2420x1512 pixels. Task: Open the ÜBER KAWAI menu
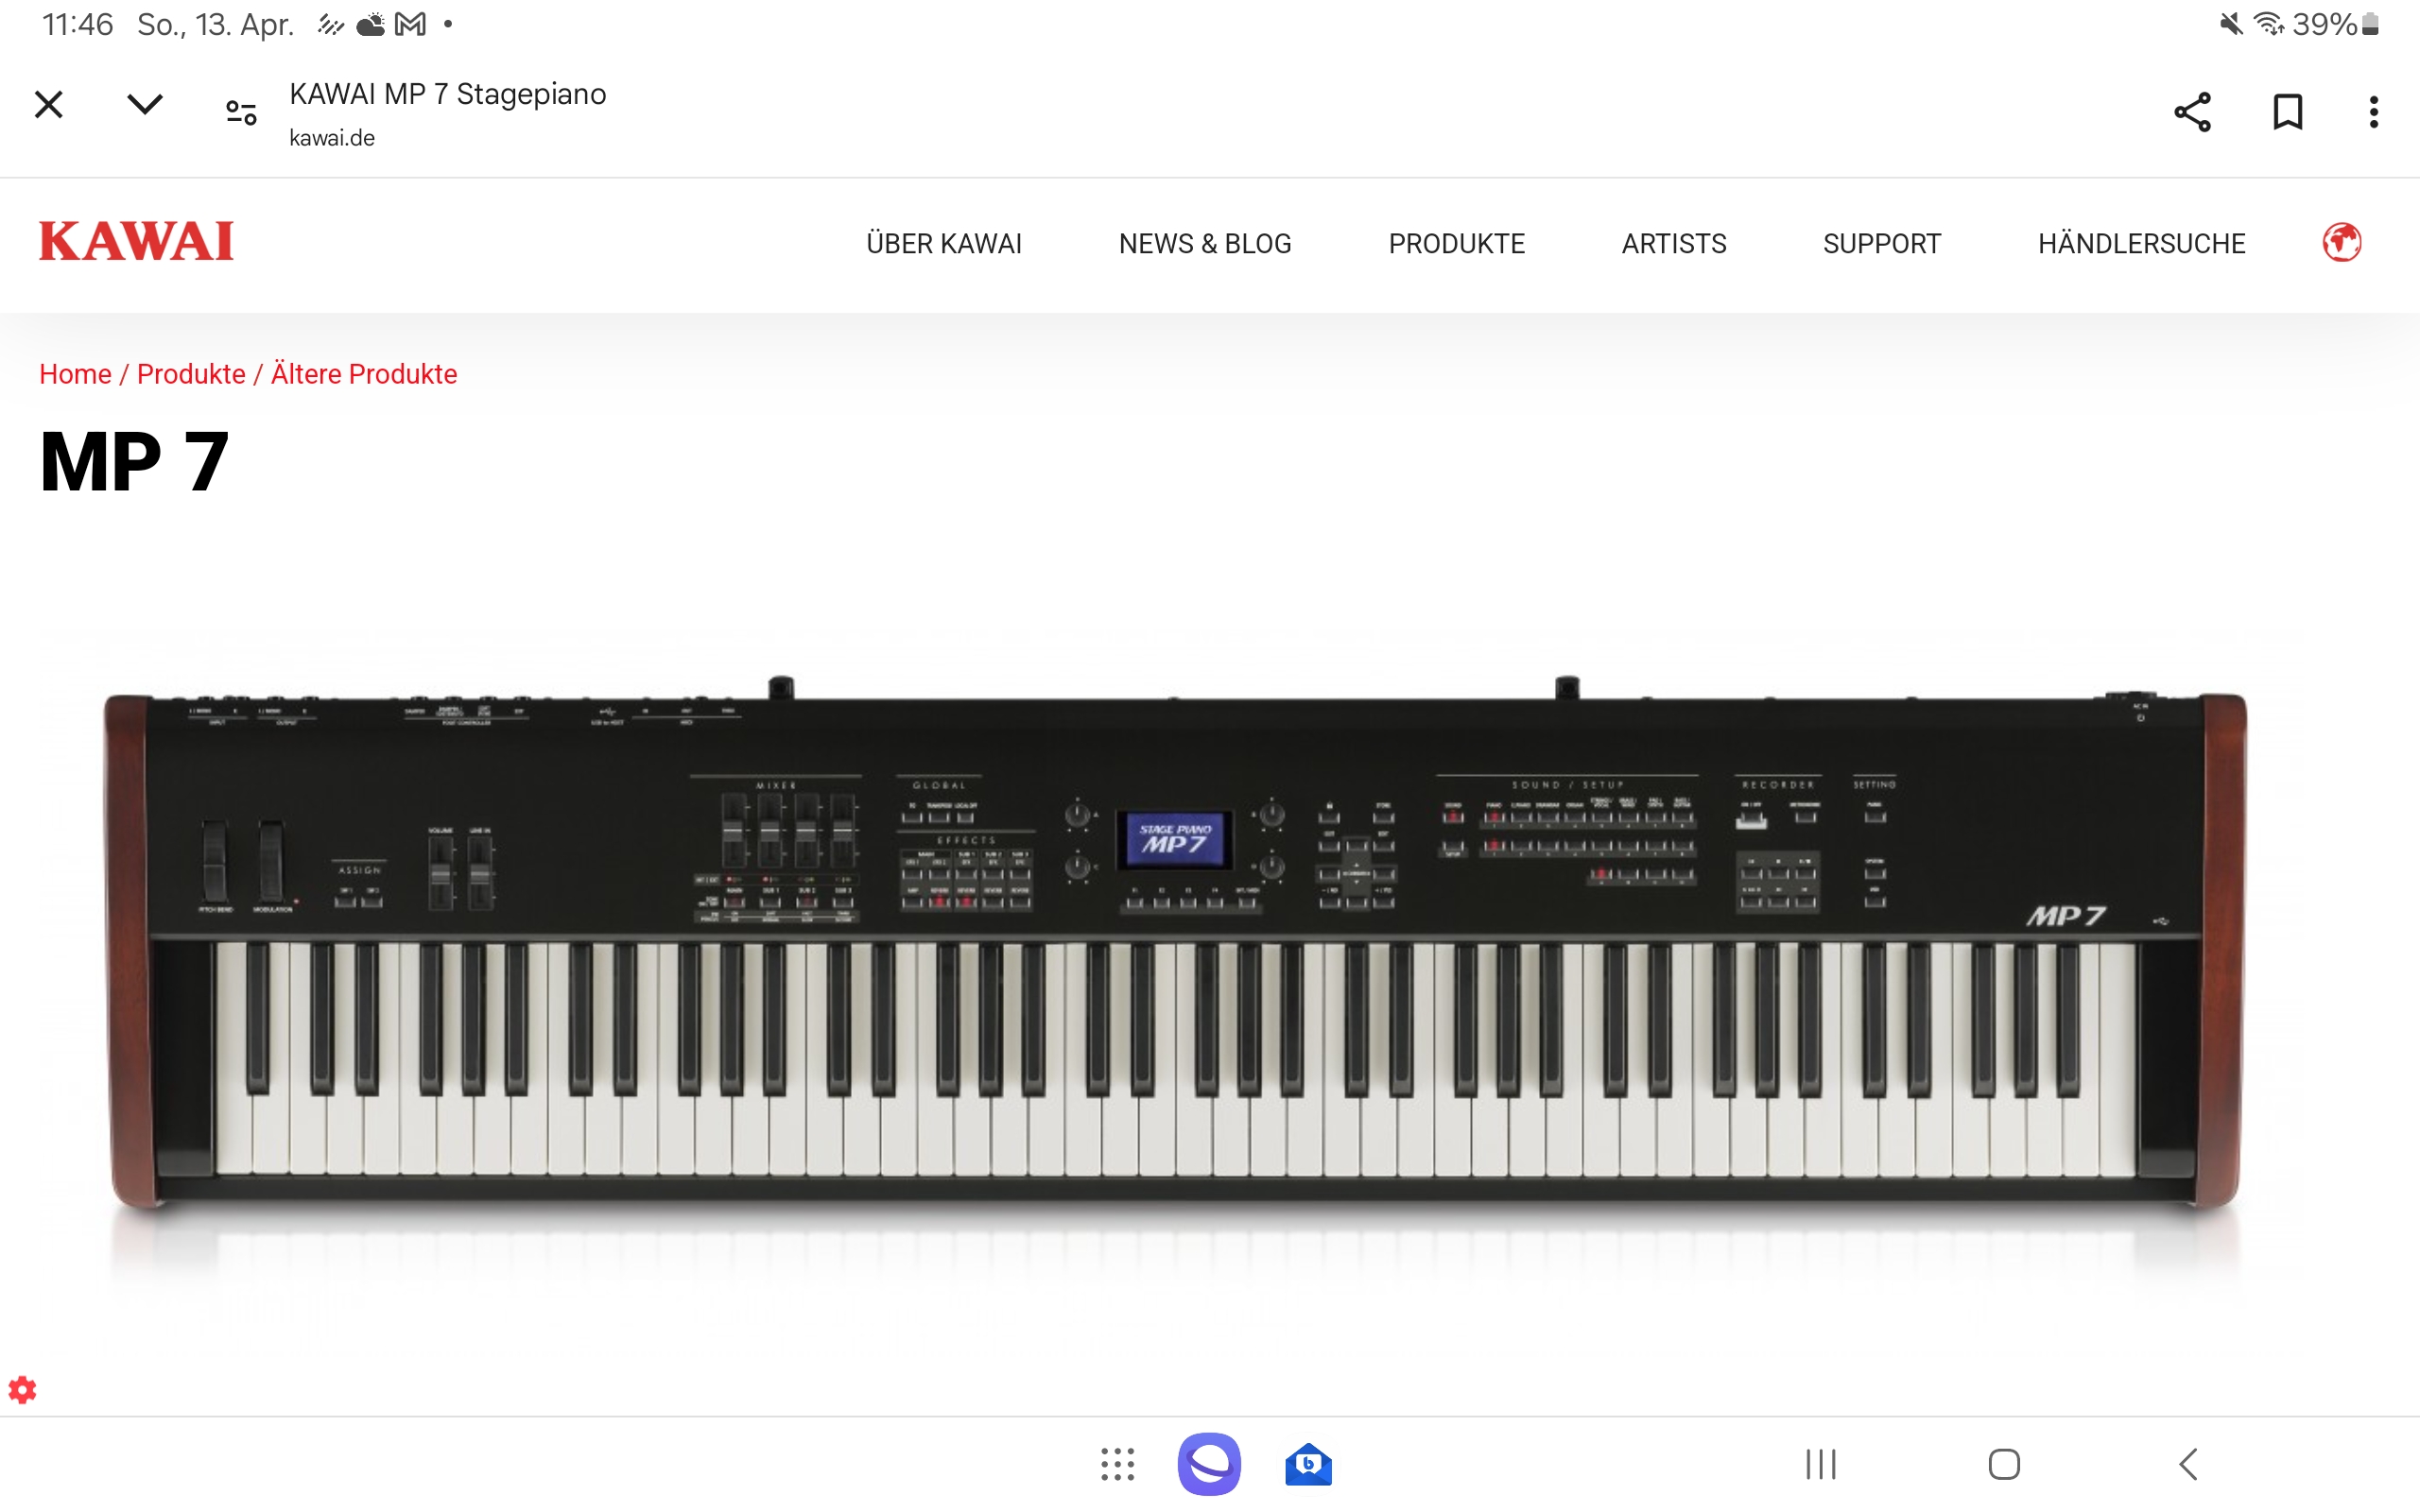pos(943,243)
